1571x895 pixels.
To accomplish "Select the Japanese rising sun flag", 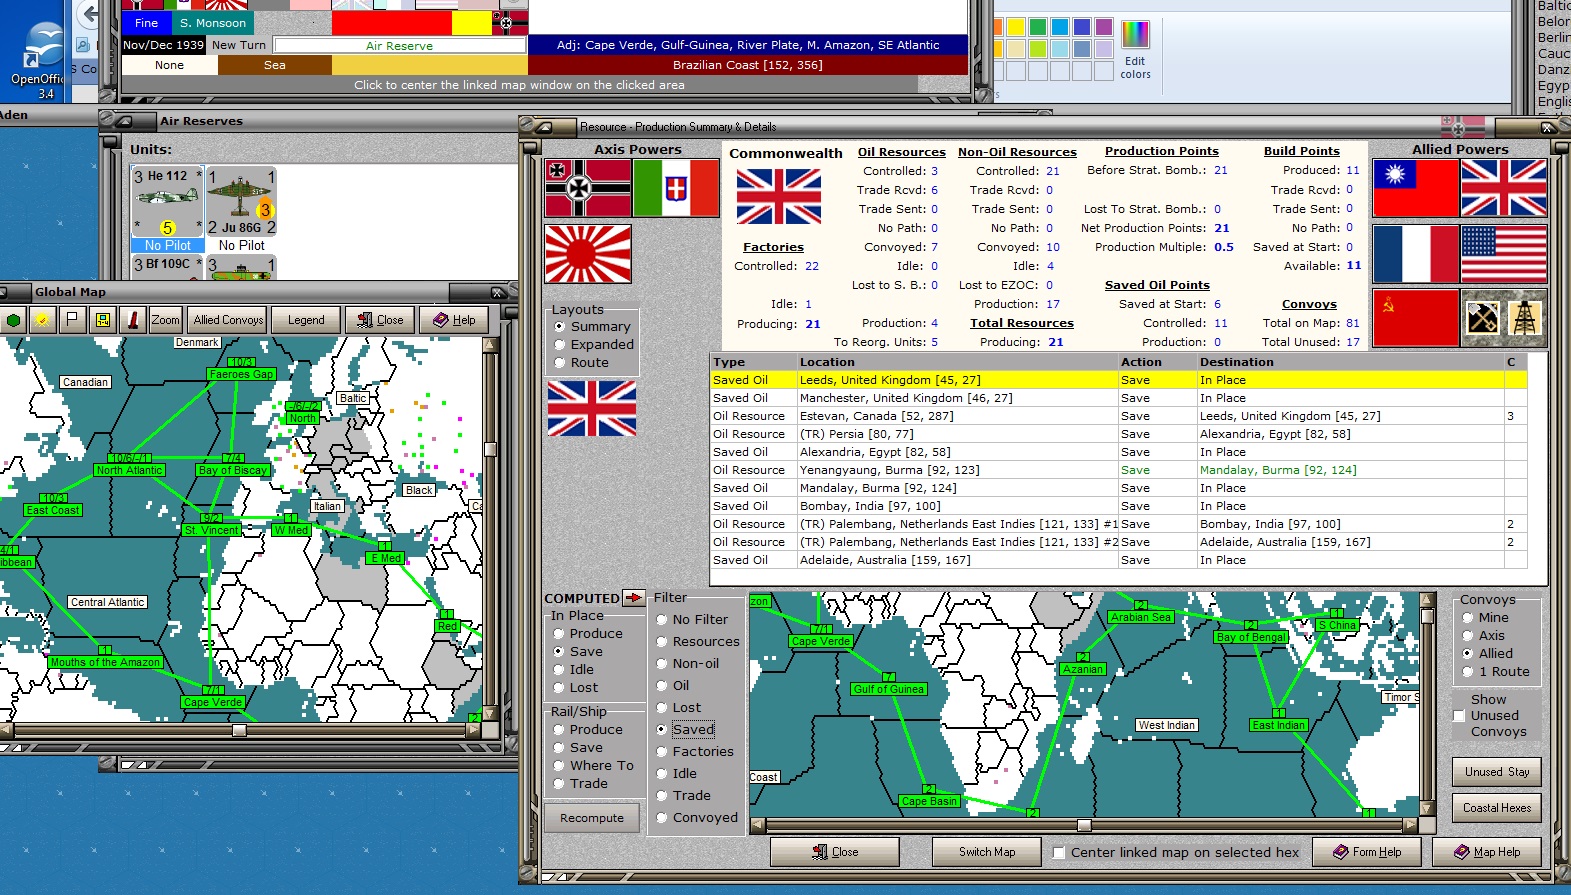I will pos(588,254).
